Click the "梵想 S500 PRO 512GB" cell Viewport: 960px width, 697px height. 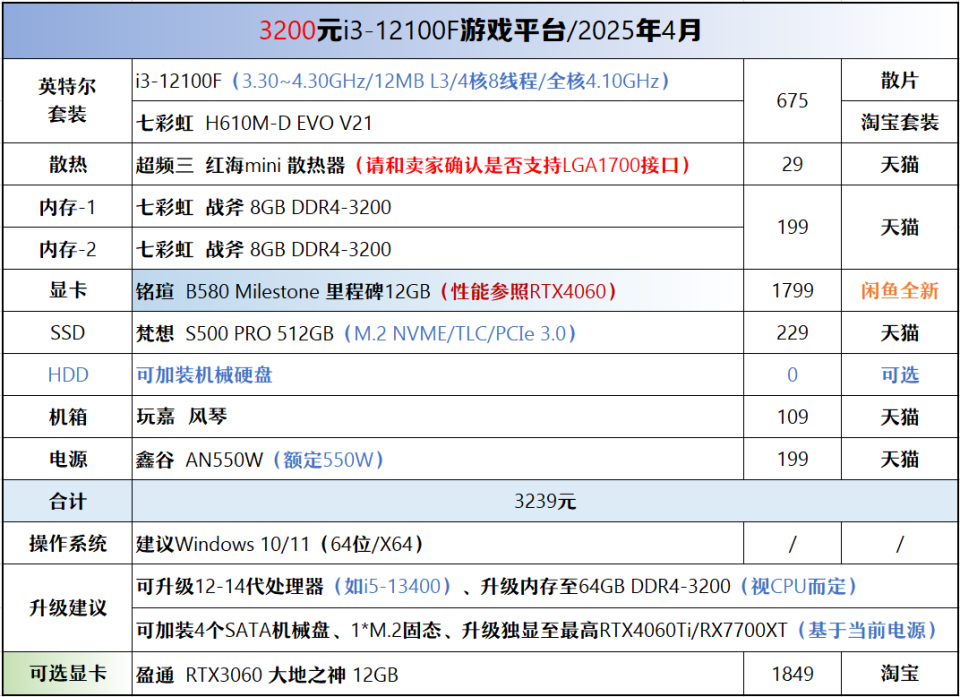pyautogui.click(x=438, y=333)
